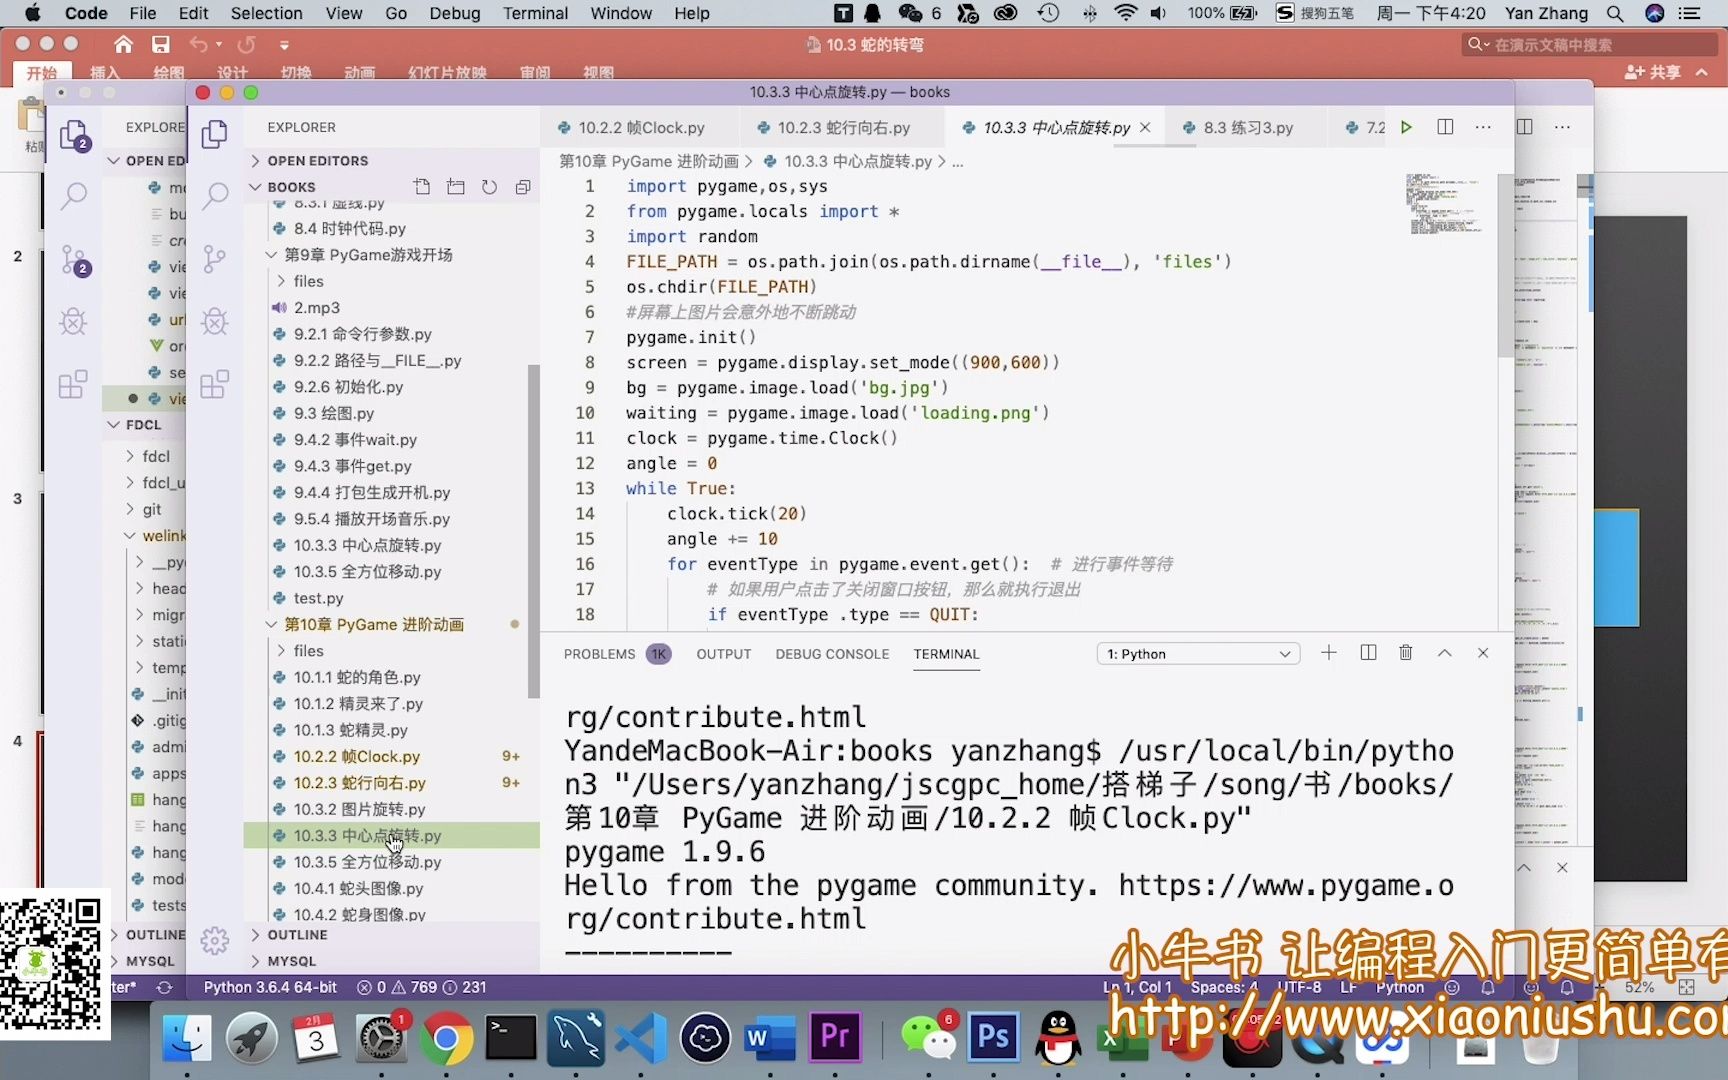
Task: Open the Source Control view
Action: click(215, 258)
